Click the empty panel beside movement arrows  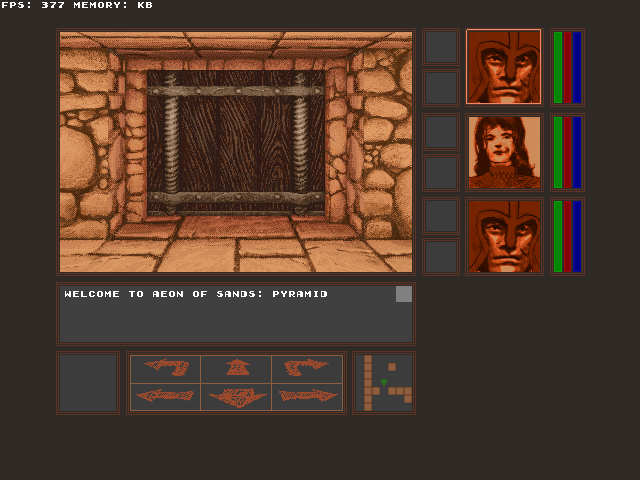pyautogui.click(x=88, y=383)
